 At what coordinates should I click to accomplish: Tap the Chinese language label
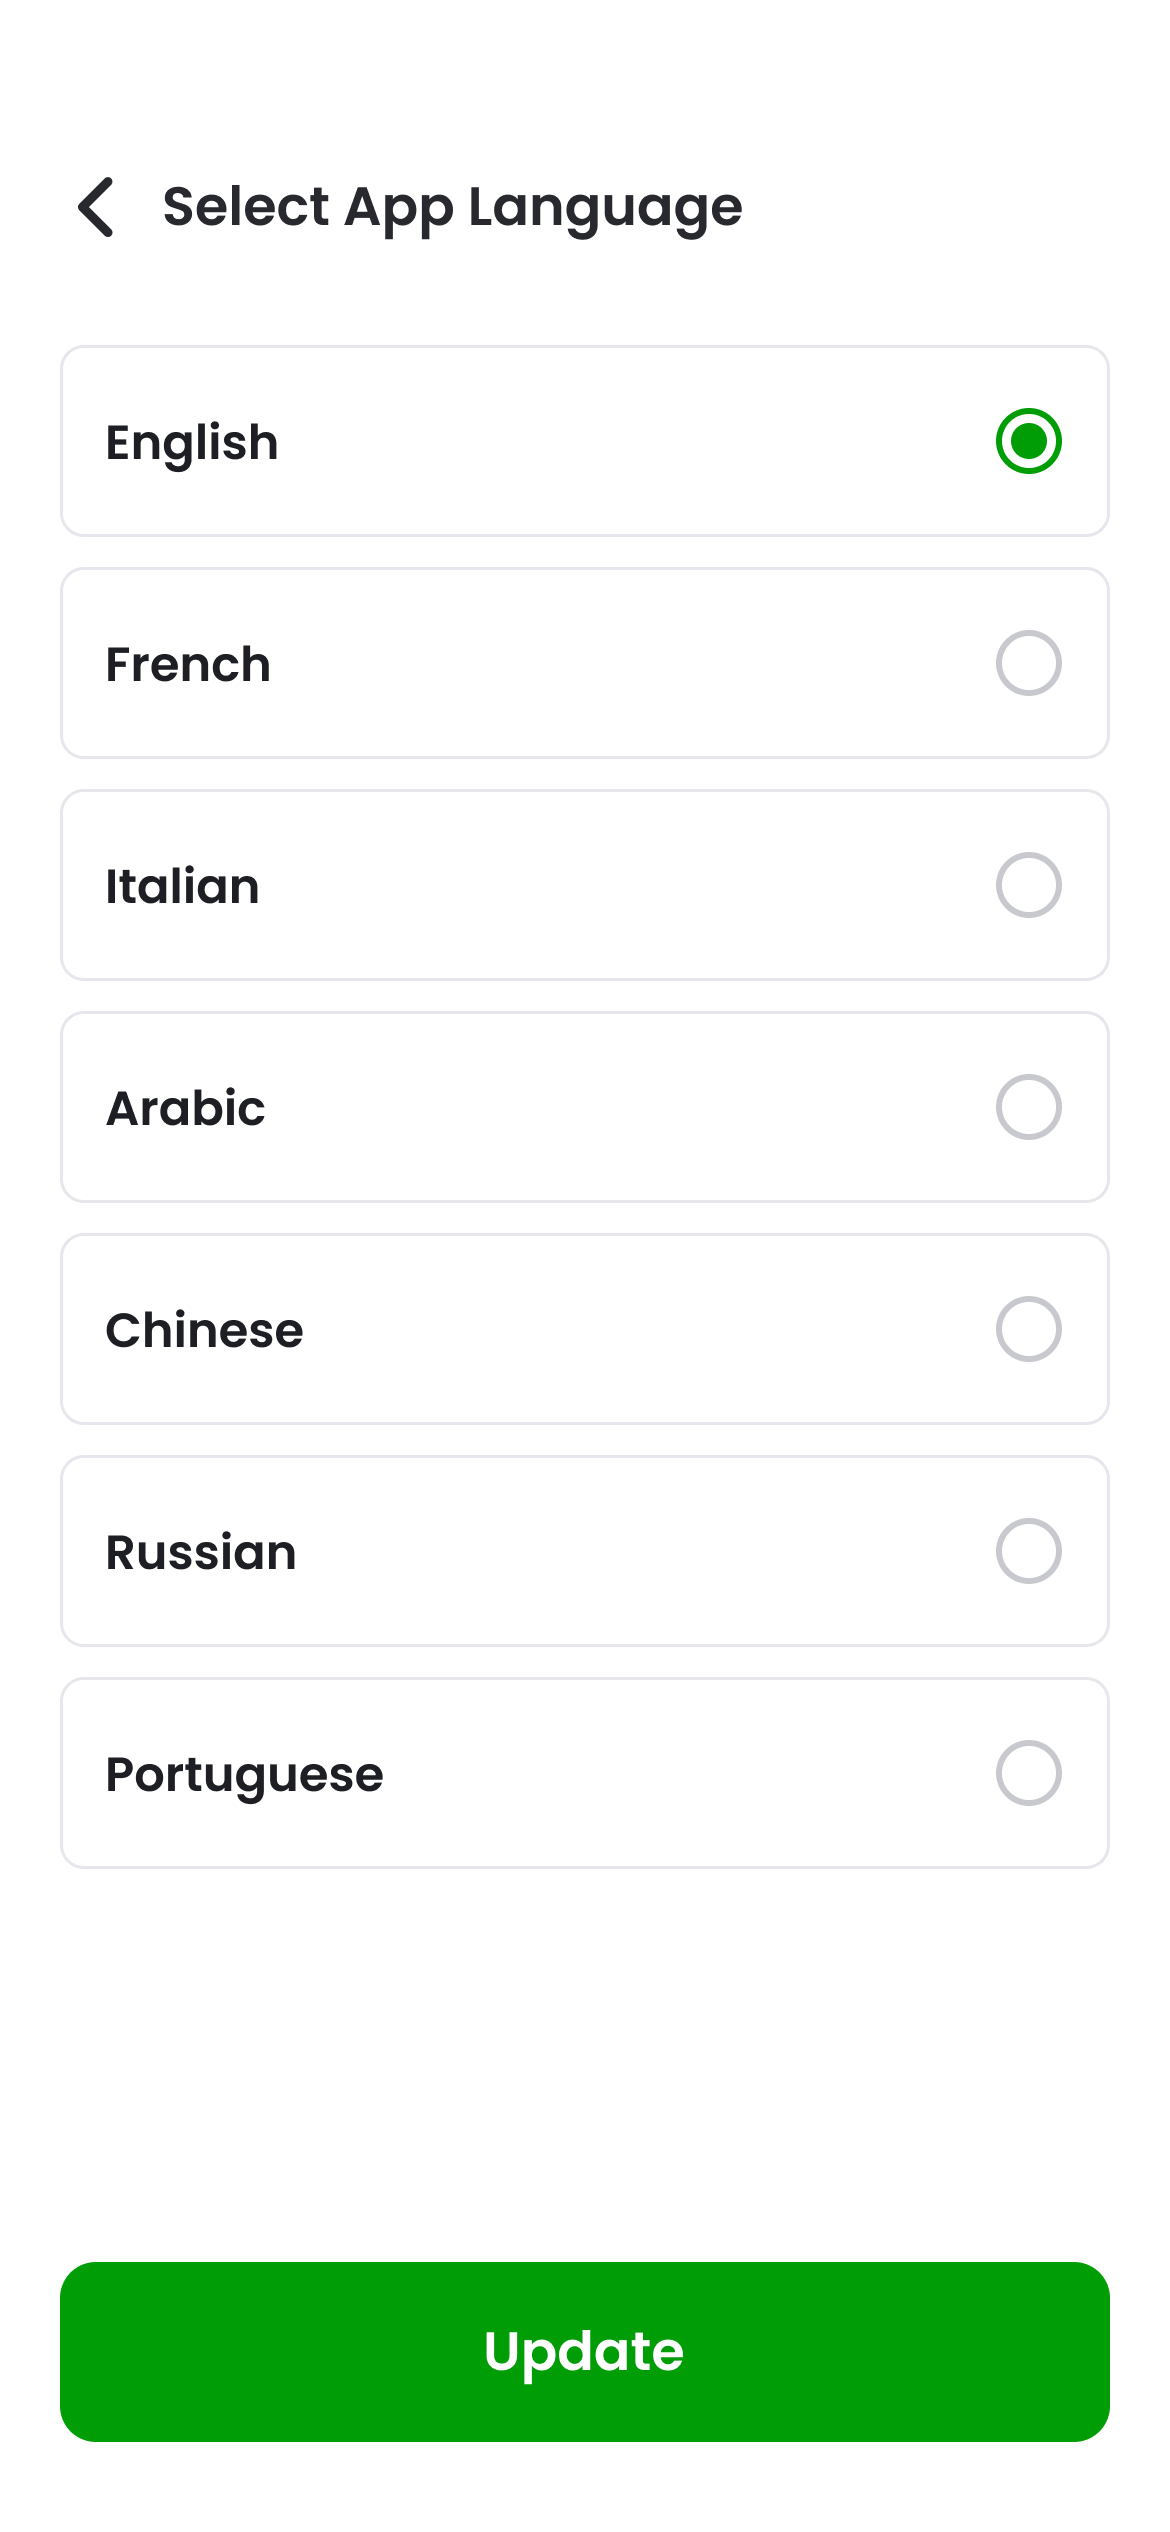(204, 1331)
